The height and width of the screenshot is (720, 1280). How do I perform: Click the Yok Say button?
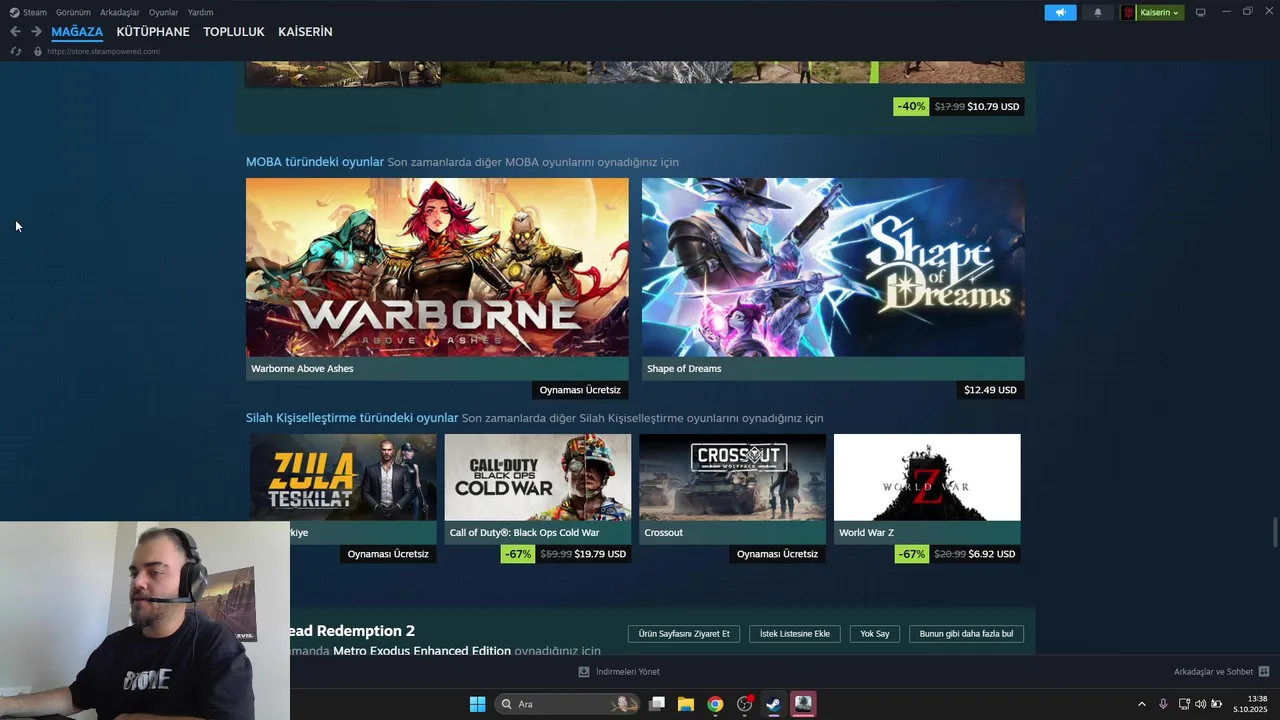875,634
